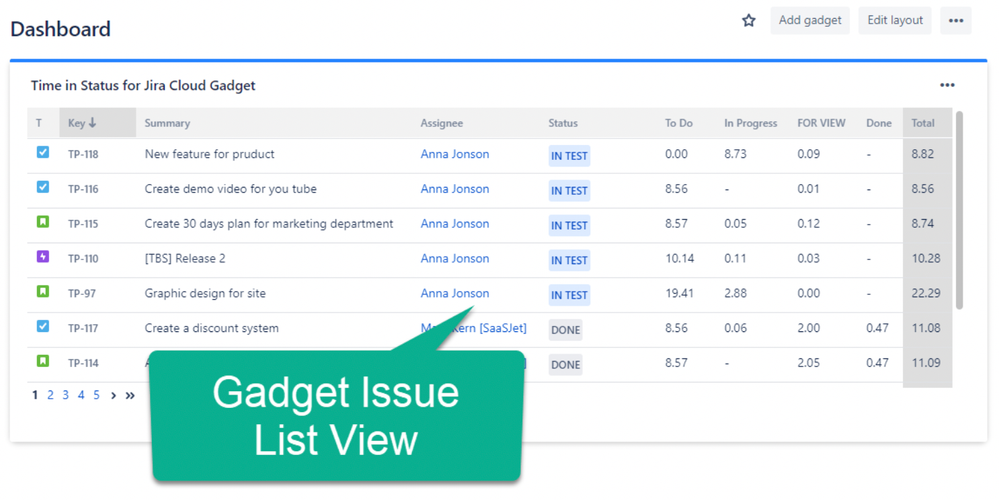This screenshot has height=500, width=999.
Task: Click the In Progress column header
Action: (751, 124)
